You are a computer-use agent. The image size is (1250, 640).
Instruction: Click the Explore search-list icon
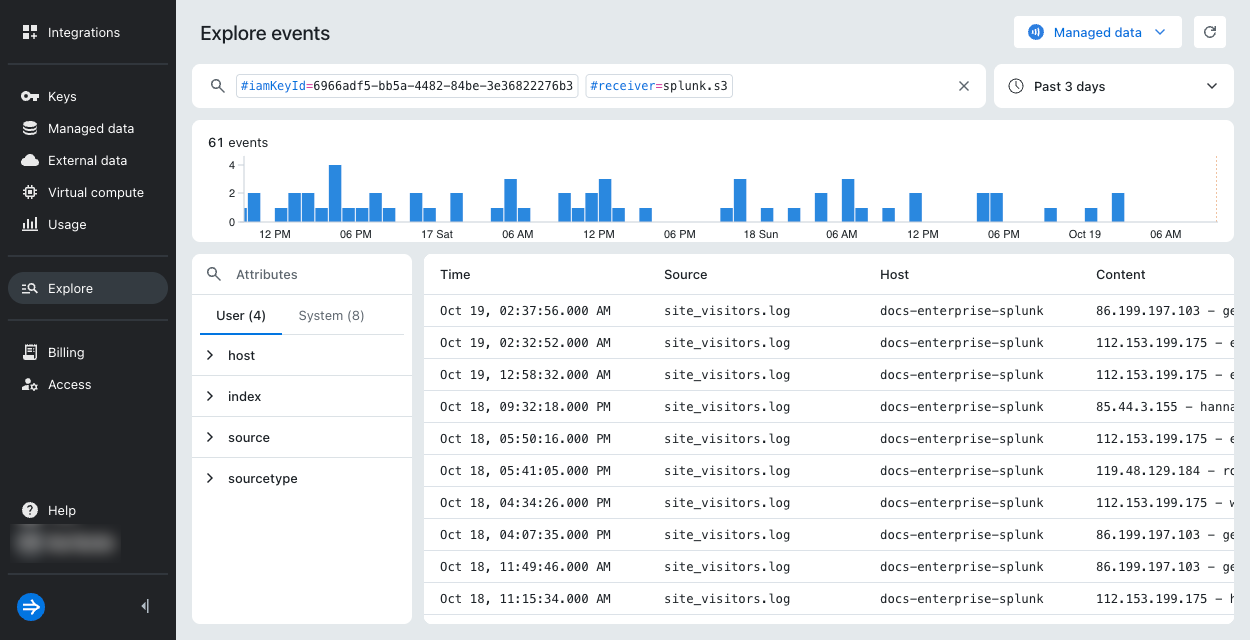coord(30,288)
